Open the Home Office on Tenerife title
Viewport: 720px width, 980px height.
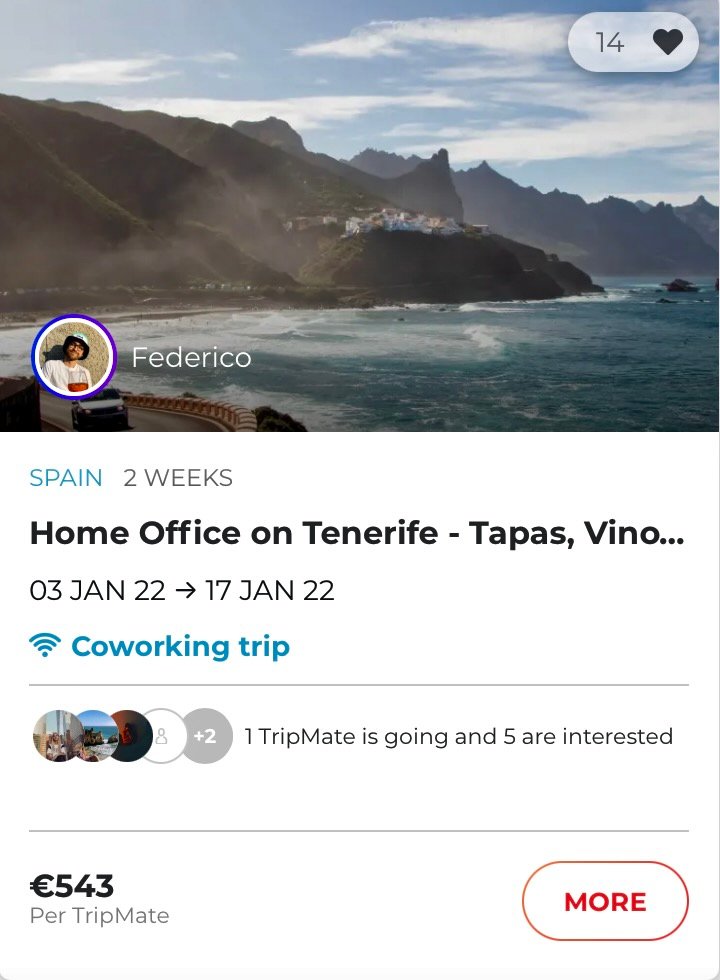[x=357, y=533]
